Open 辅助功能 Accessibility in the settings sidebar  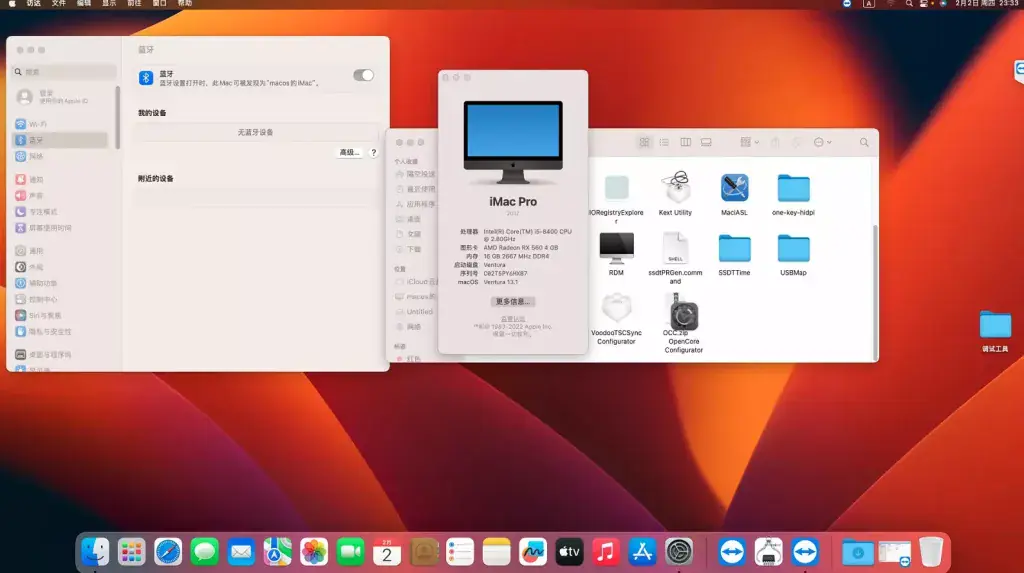point(60,283)
